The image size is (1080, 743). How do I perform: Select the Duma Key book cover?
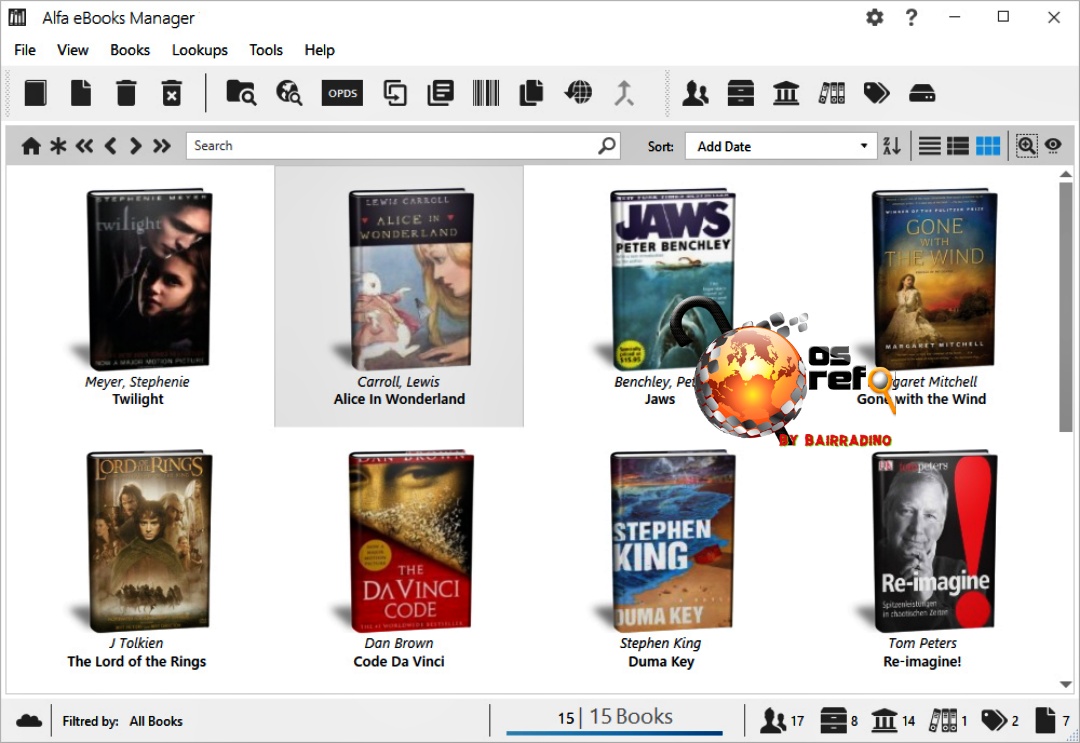tap(672, 541)
